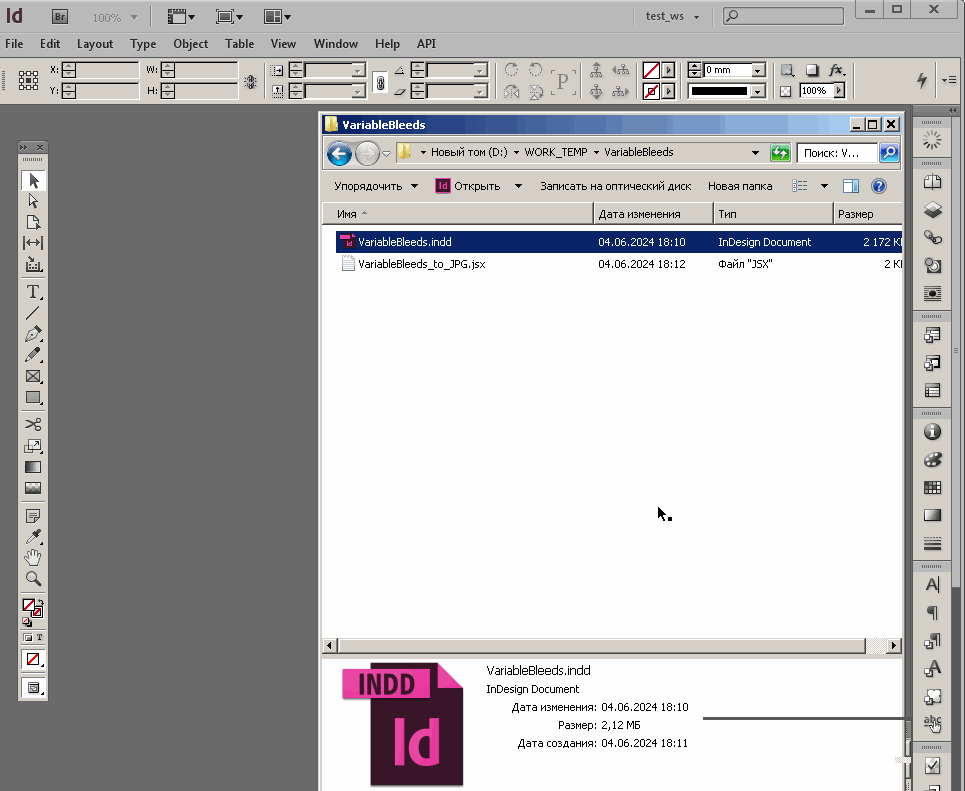Click the stroke color swatch in the control bar
This screenshot has height=791, width=965.
[x=651, y=91]
